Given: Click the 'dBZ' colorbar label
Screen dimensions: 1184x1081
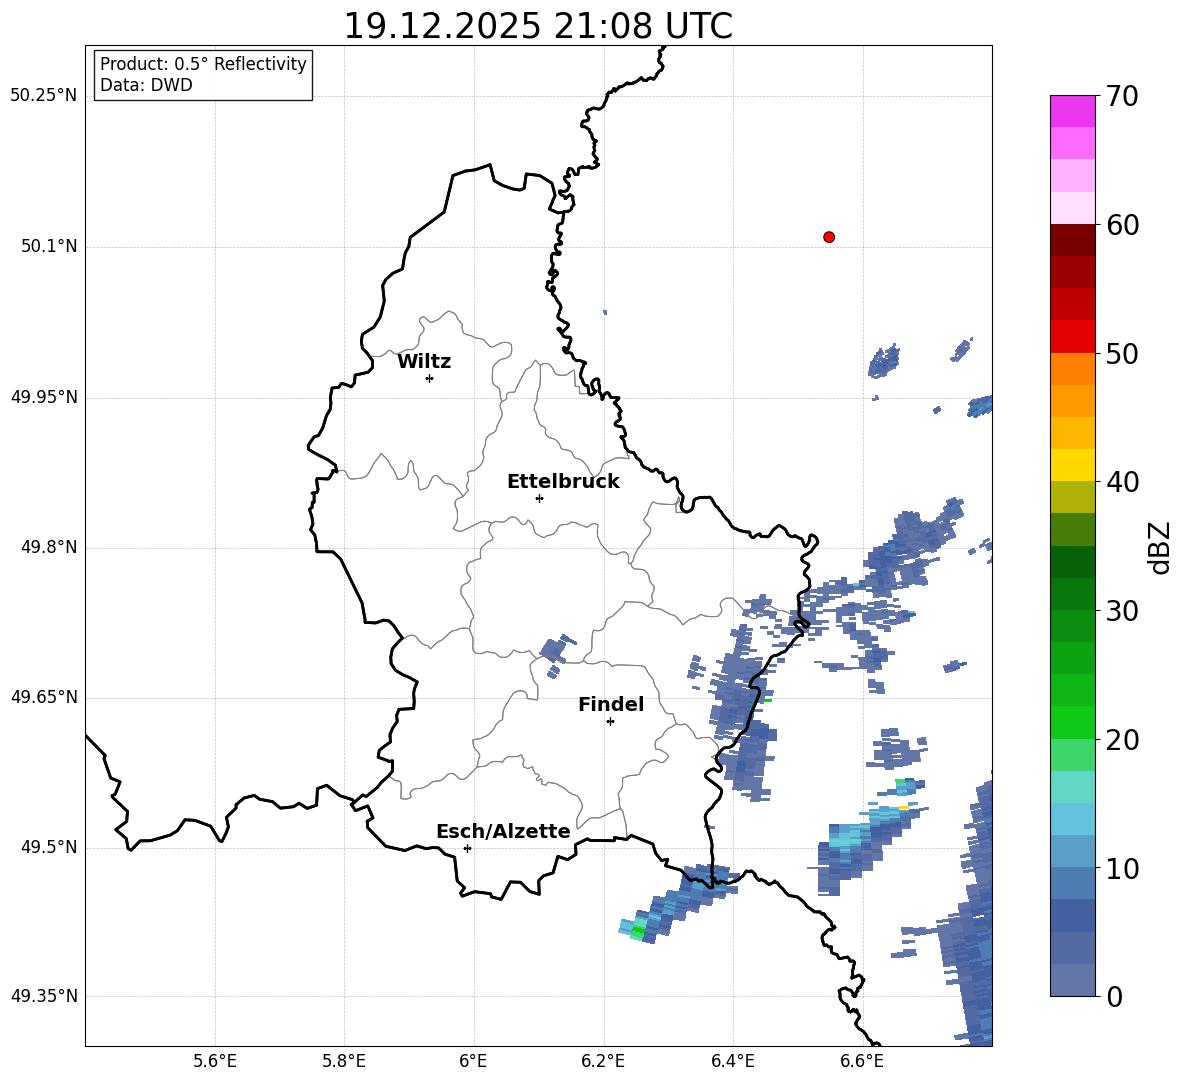Looking at the screenshot, I should coord(1158,547).
